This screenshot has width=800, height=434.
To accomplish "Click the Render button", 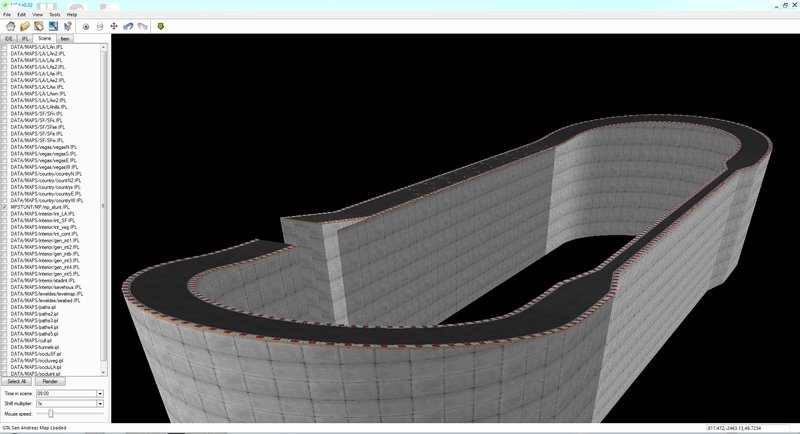I will [50, 381].
